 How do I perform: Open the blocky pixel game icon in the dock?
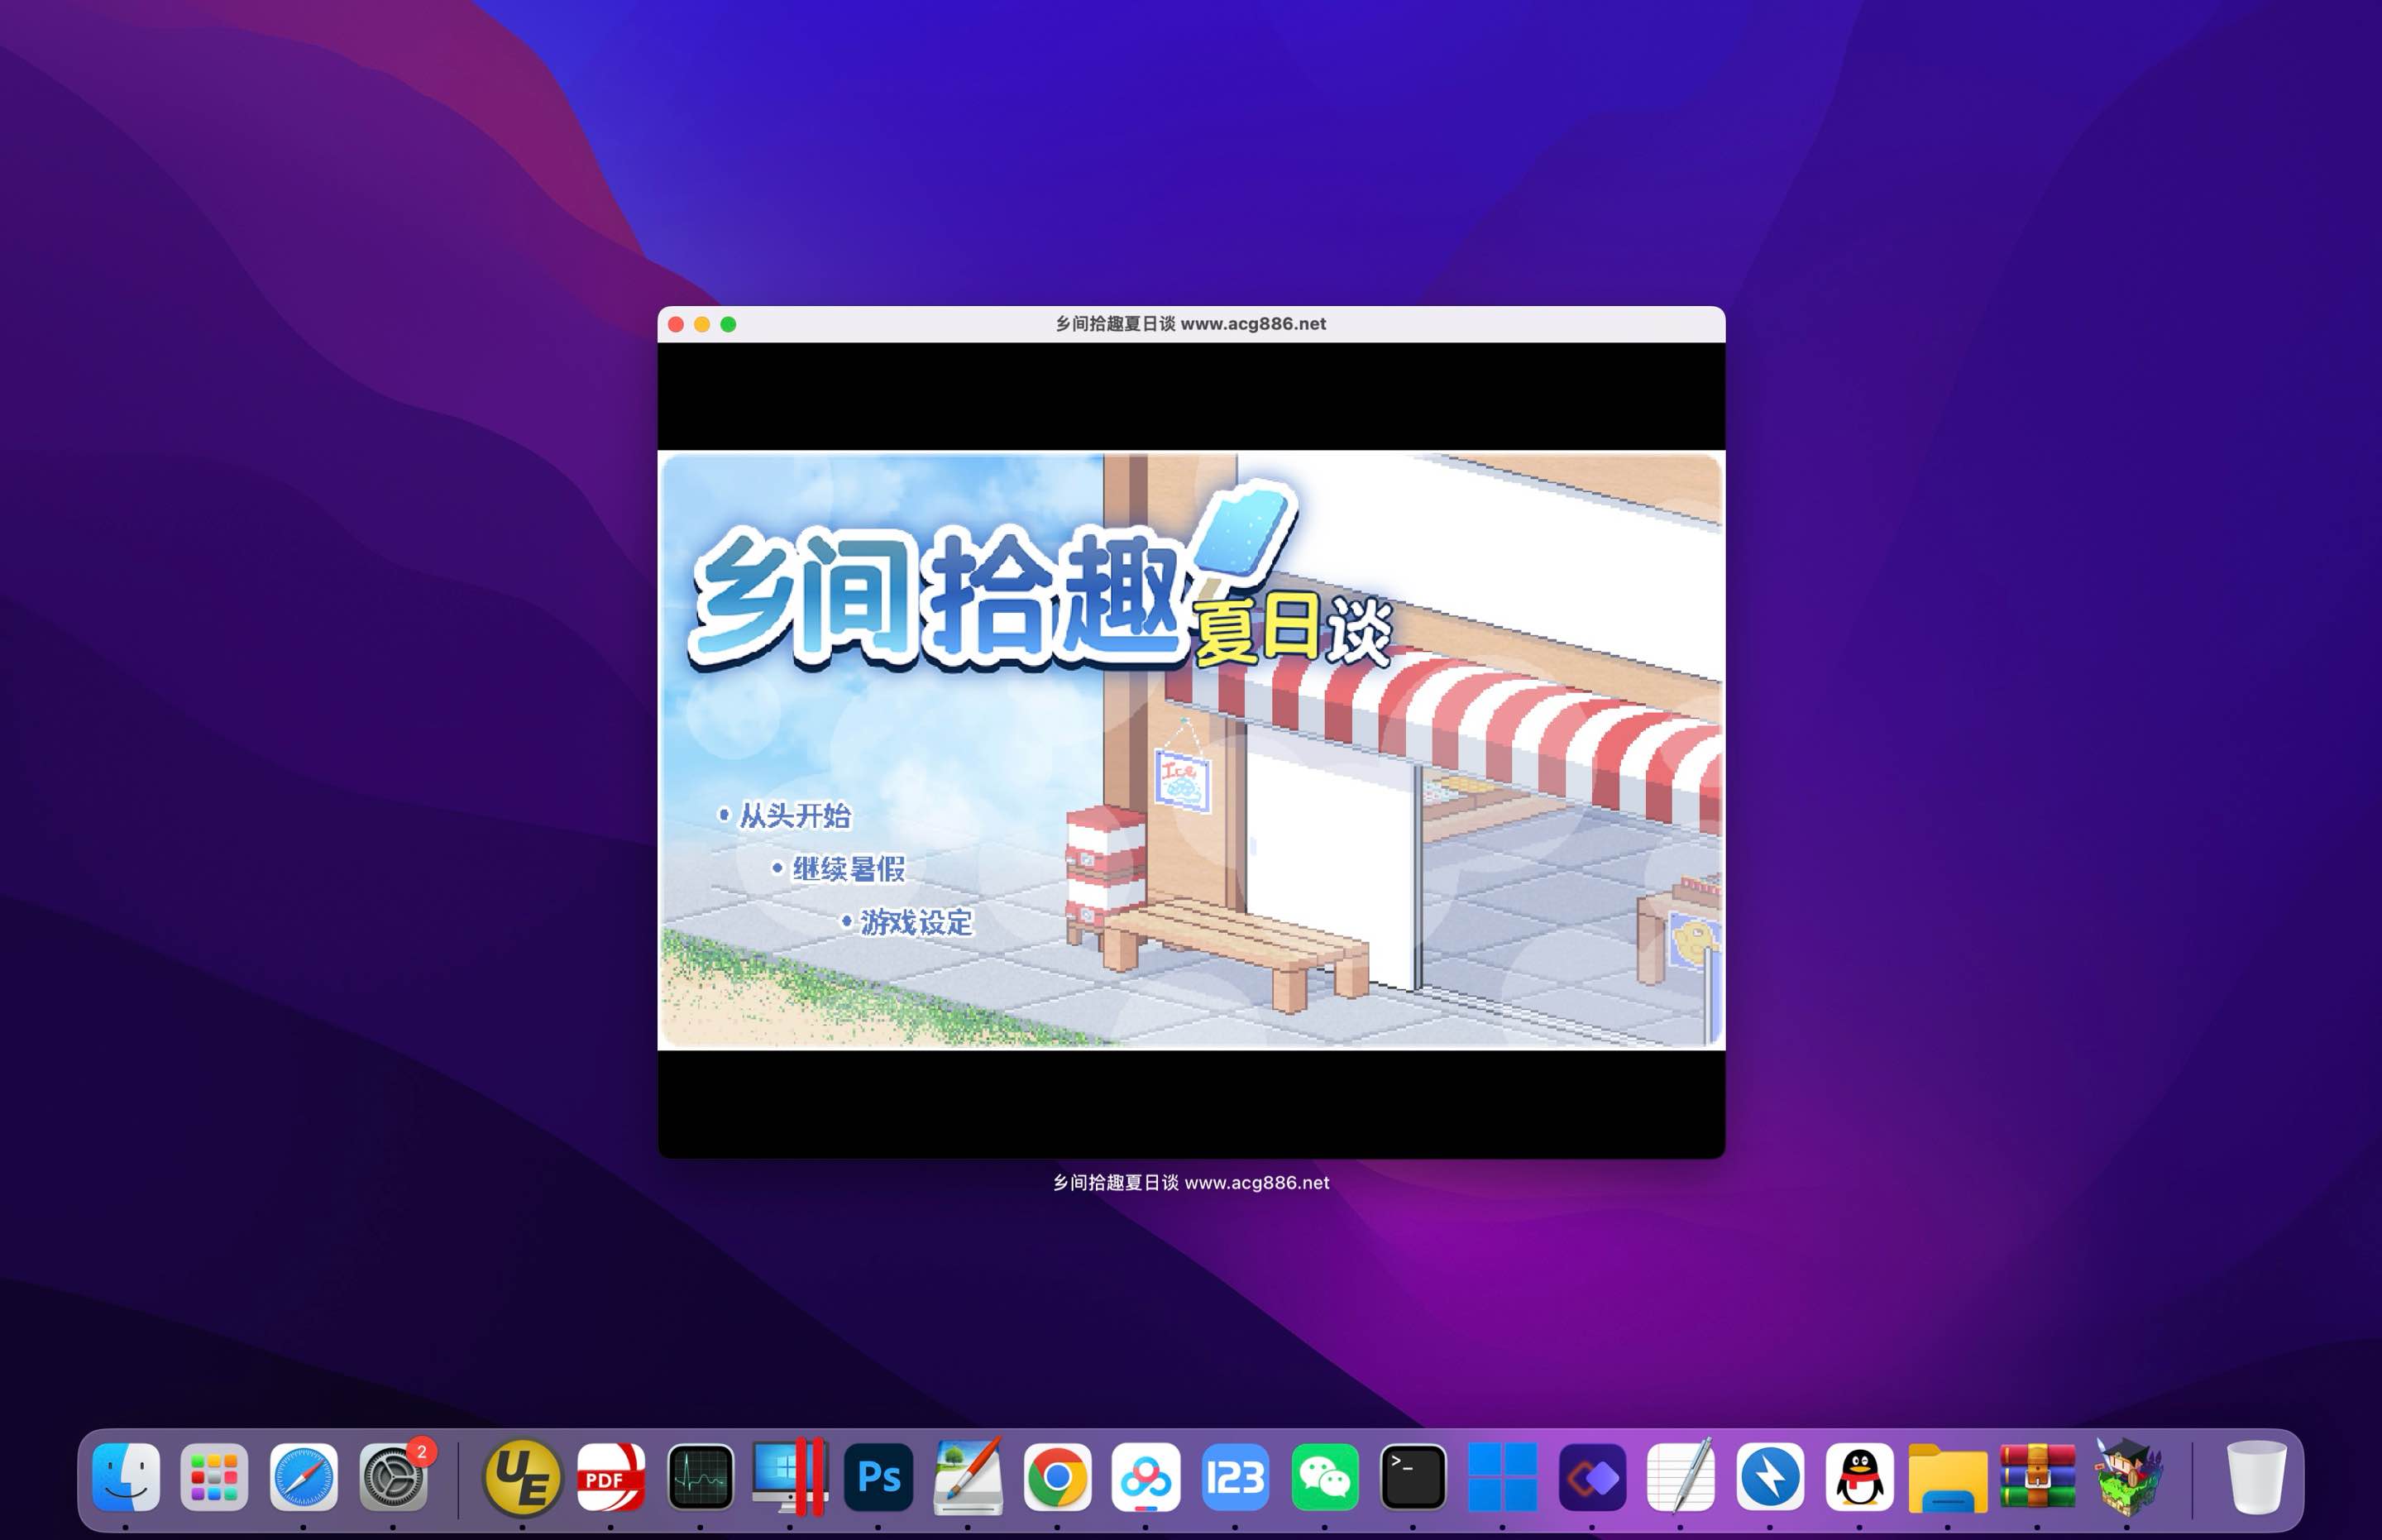click(x=2128, y=1476)
